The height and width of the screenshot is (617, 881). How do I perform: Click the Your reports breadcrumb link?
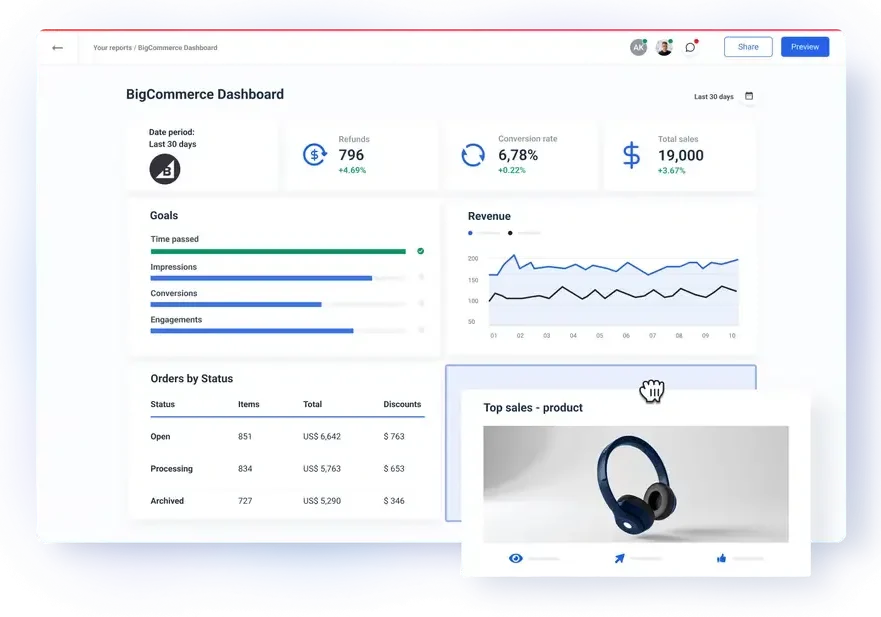[x=112, y=48]
